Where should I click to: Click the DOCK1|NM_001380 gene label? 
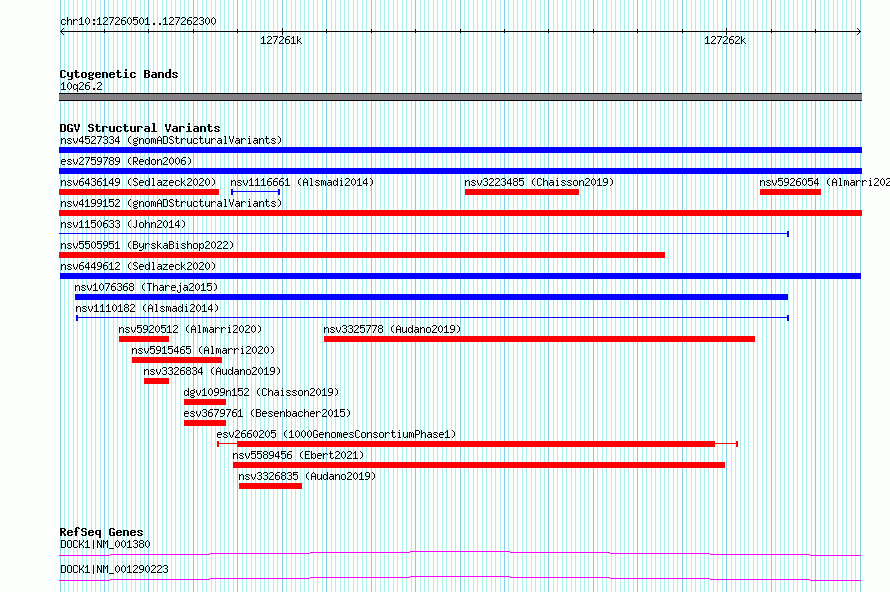coord(105,544)
